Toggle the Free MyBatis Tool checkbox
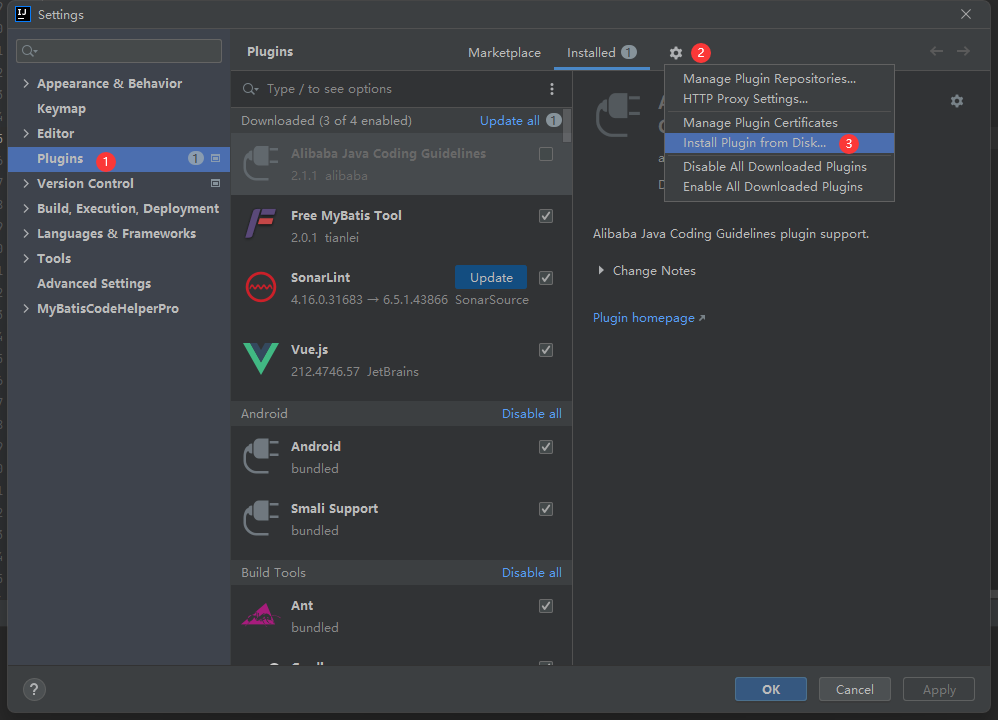998x720 pixels. coord(545,216)
